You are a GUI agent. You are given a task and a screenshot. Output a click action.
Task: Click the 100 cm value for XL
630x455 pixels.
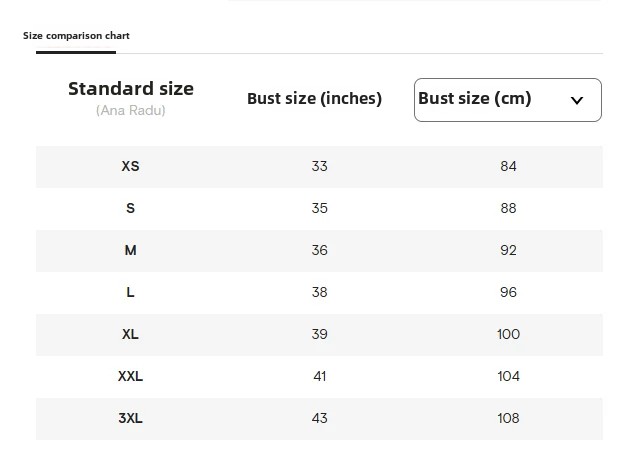508,334
